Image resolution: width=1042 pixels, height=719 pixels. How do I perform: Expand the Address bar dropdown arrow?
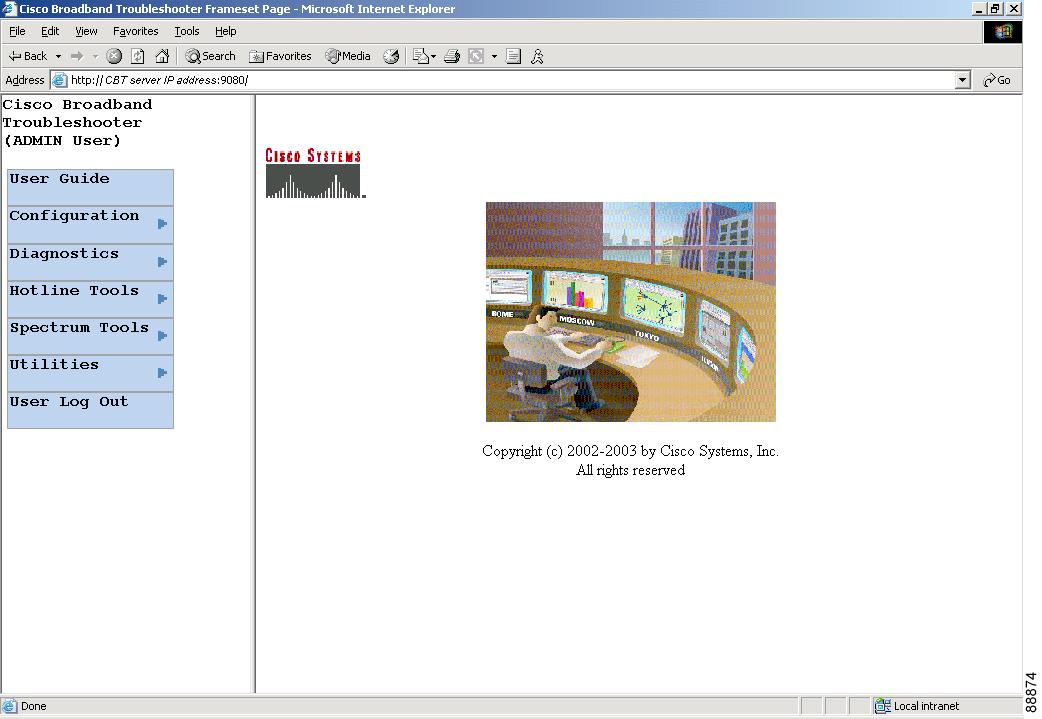pyautogui.click(x=962, y=80)
